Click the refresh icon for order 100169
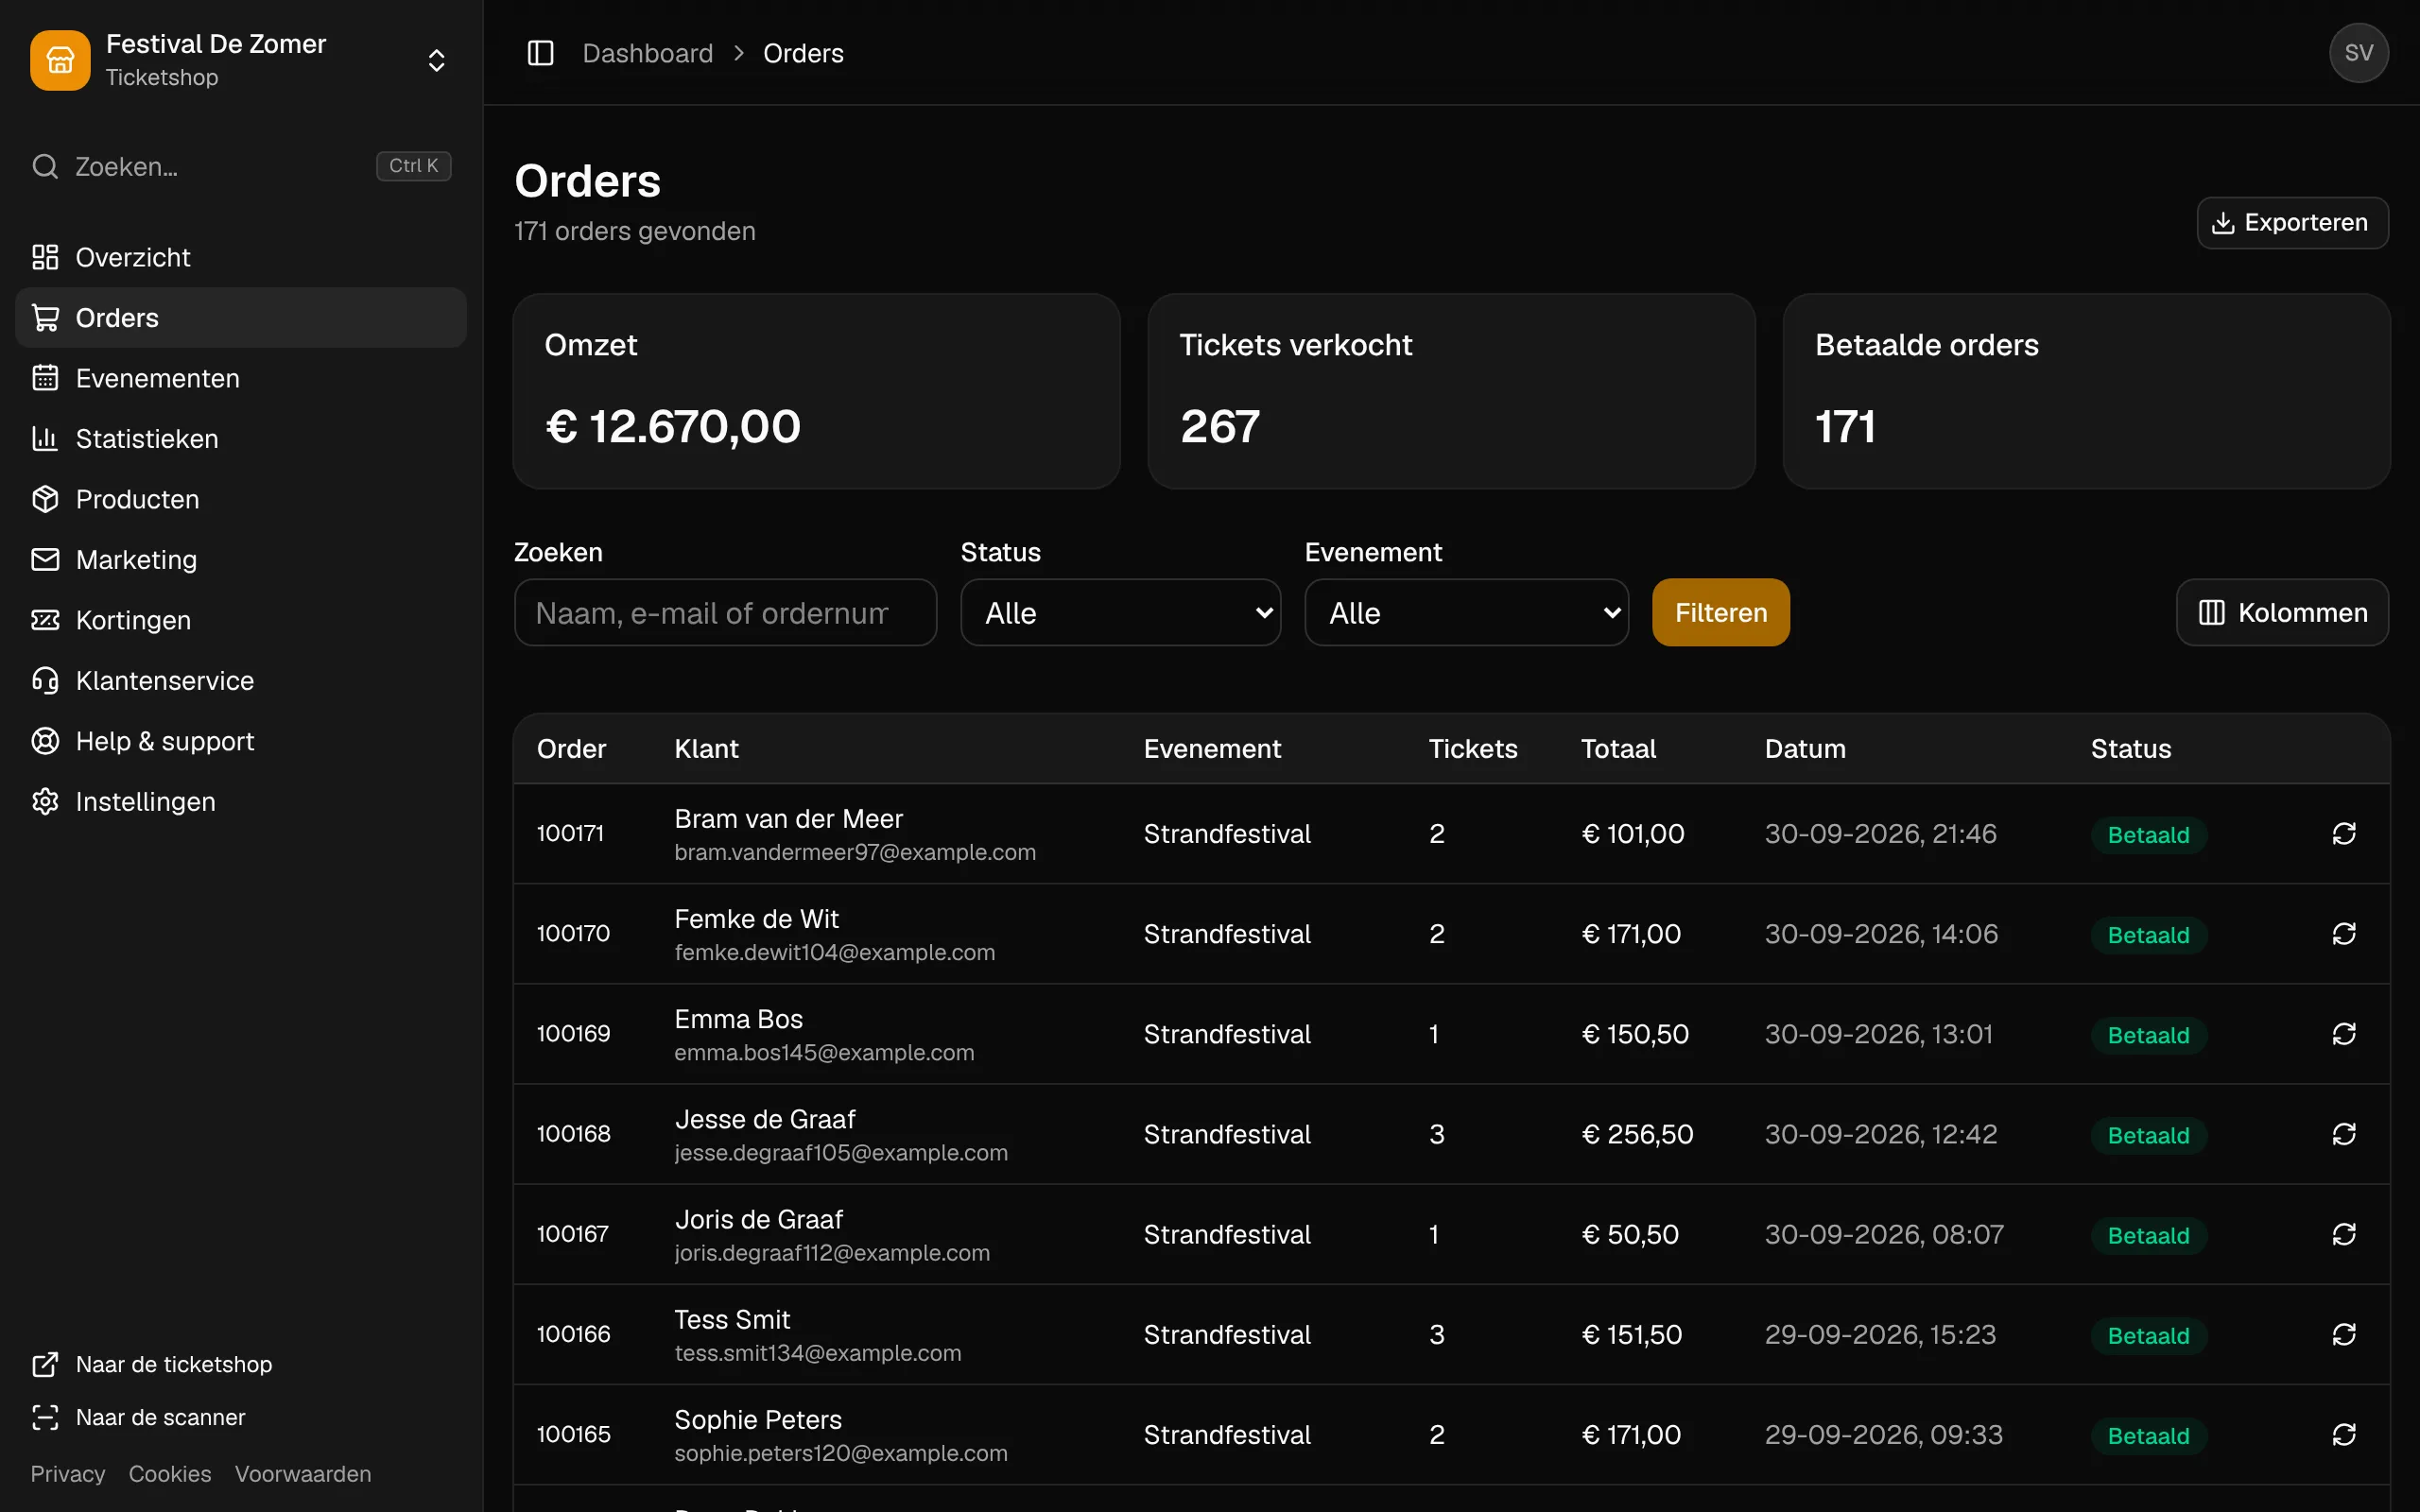The image size is (2420, 1512). (x=2344, y=1033)
